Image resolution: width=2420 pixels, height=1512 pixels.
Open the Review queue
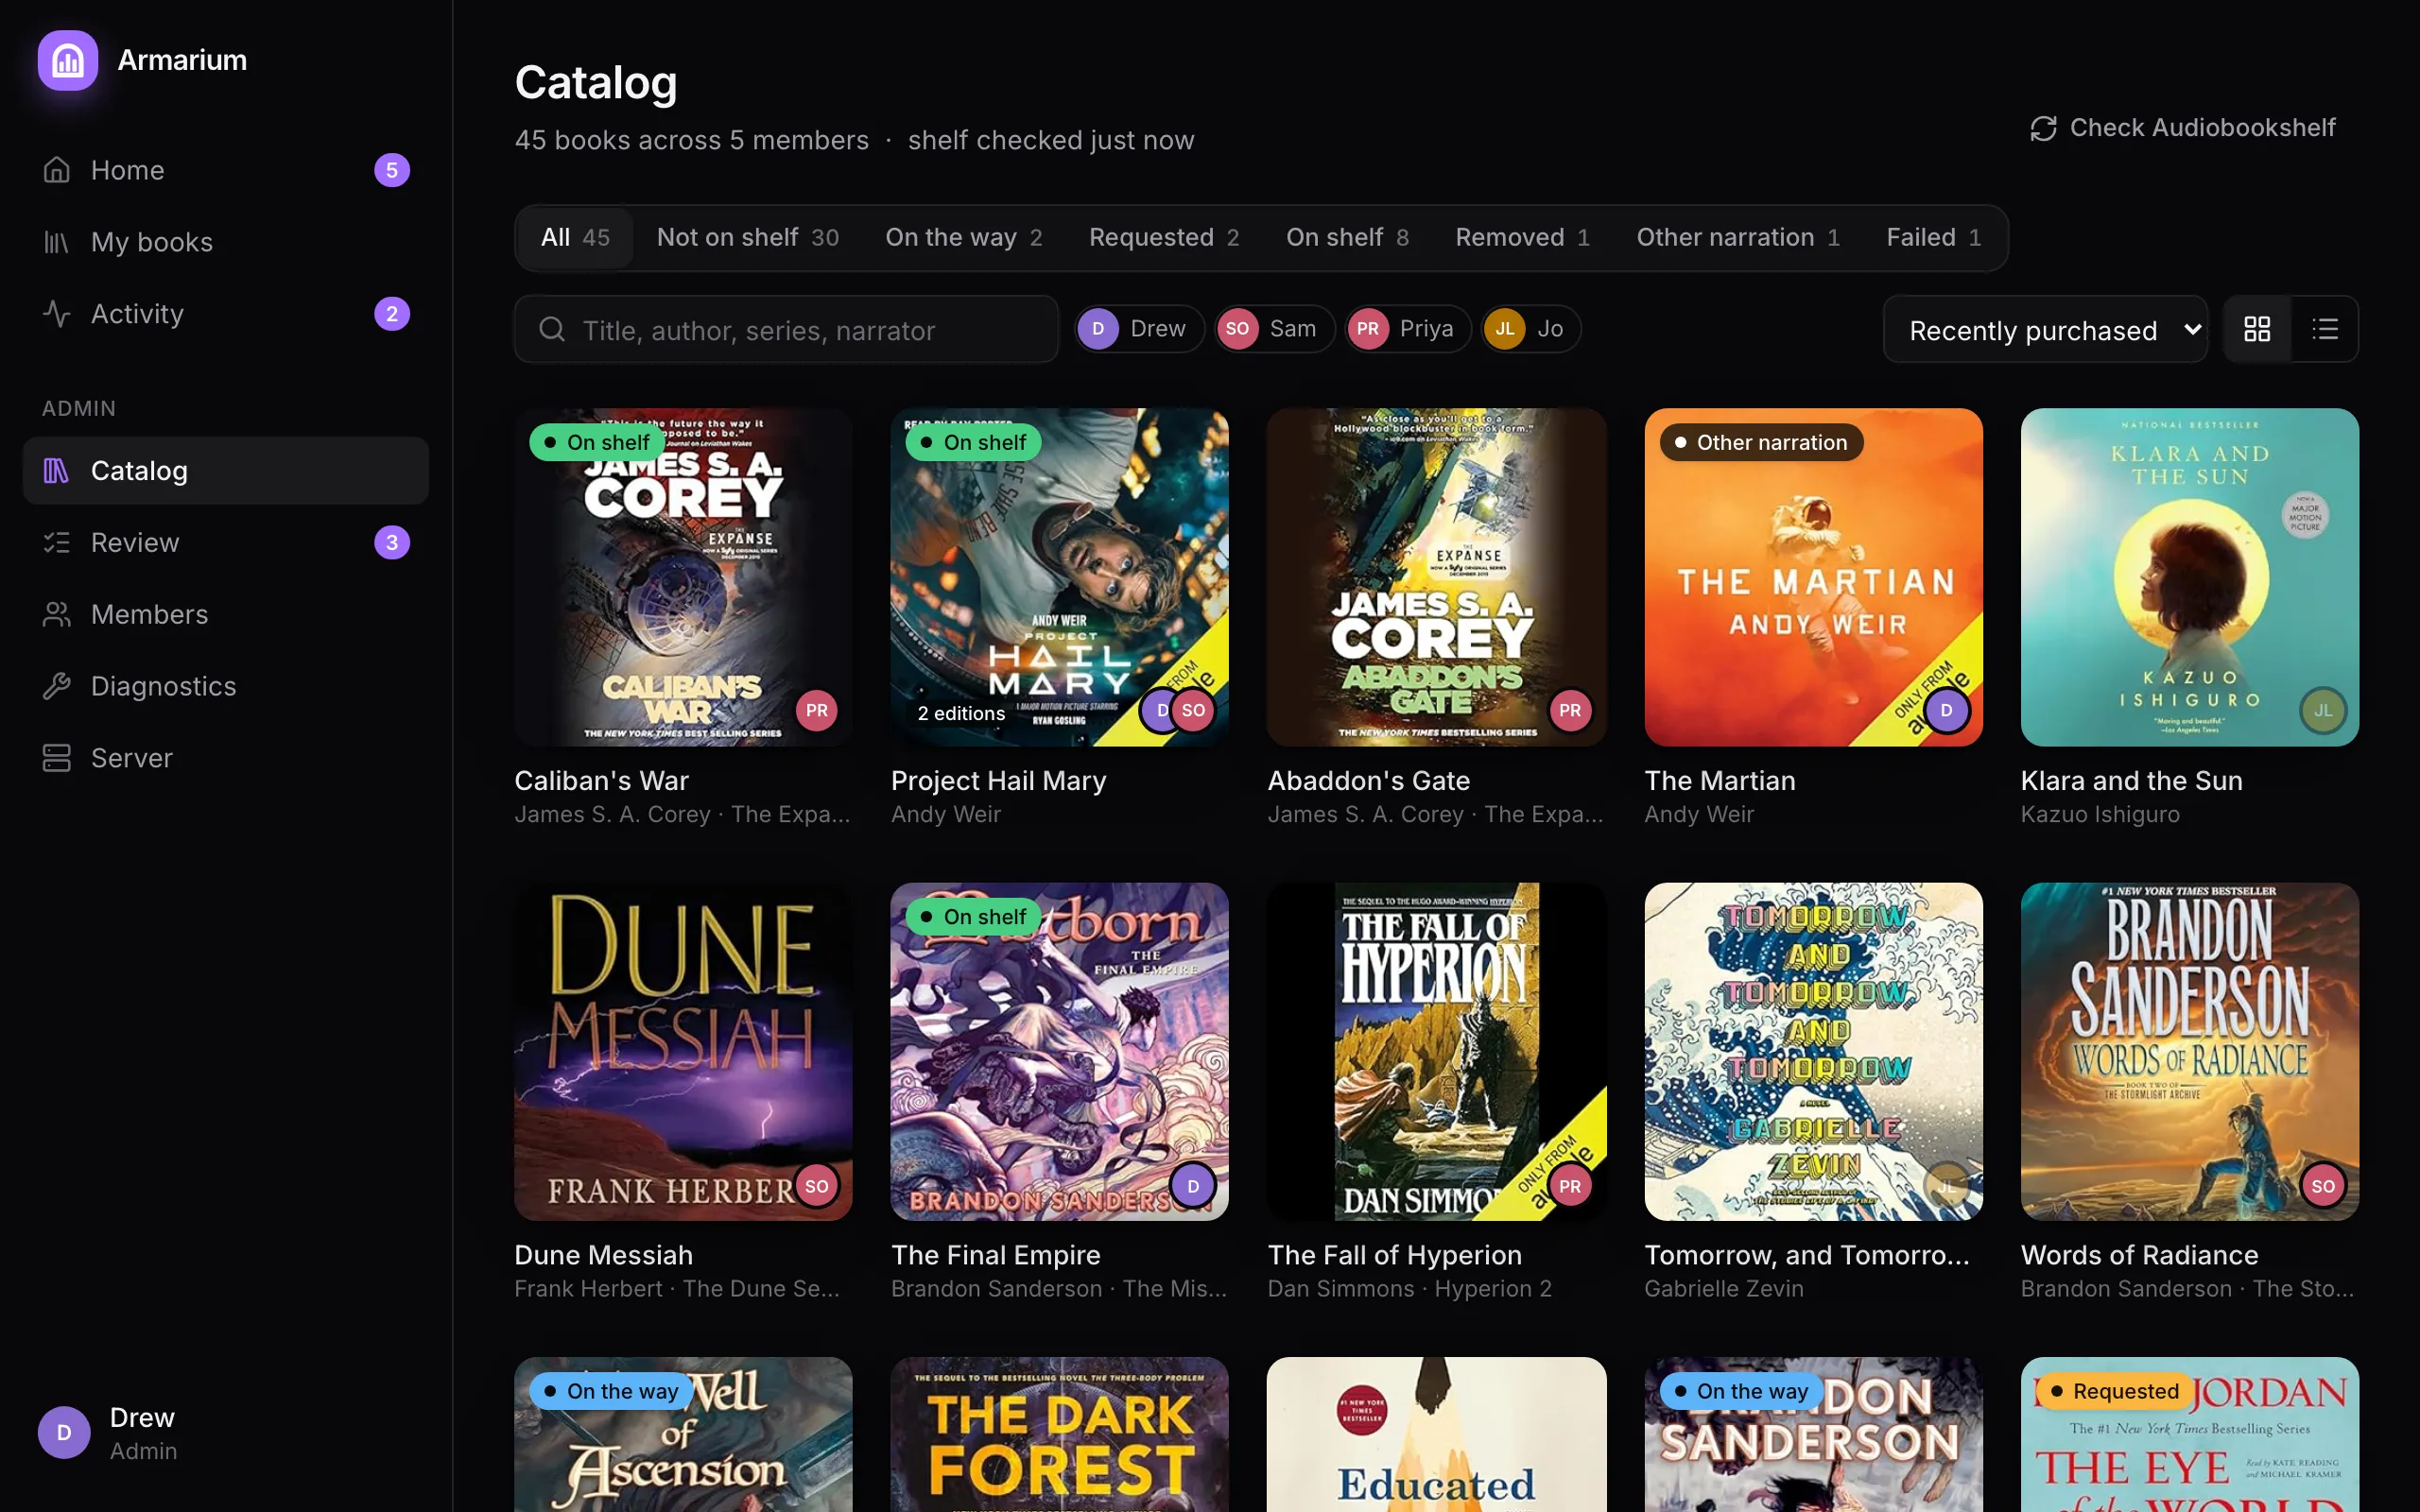pos(226,542)
